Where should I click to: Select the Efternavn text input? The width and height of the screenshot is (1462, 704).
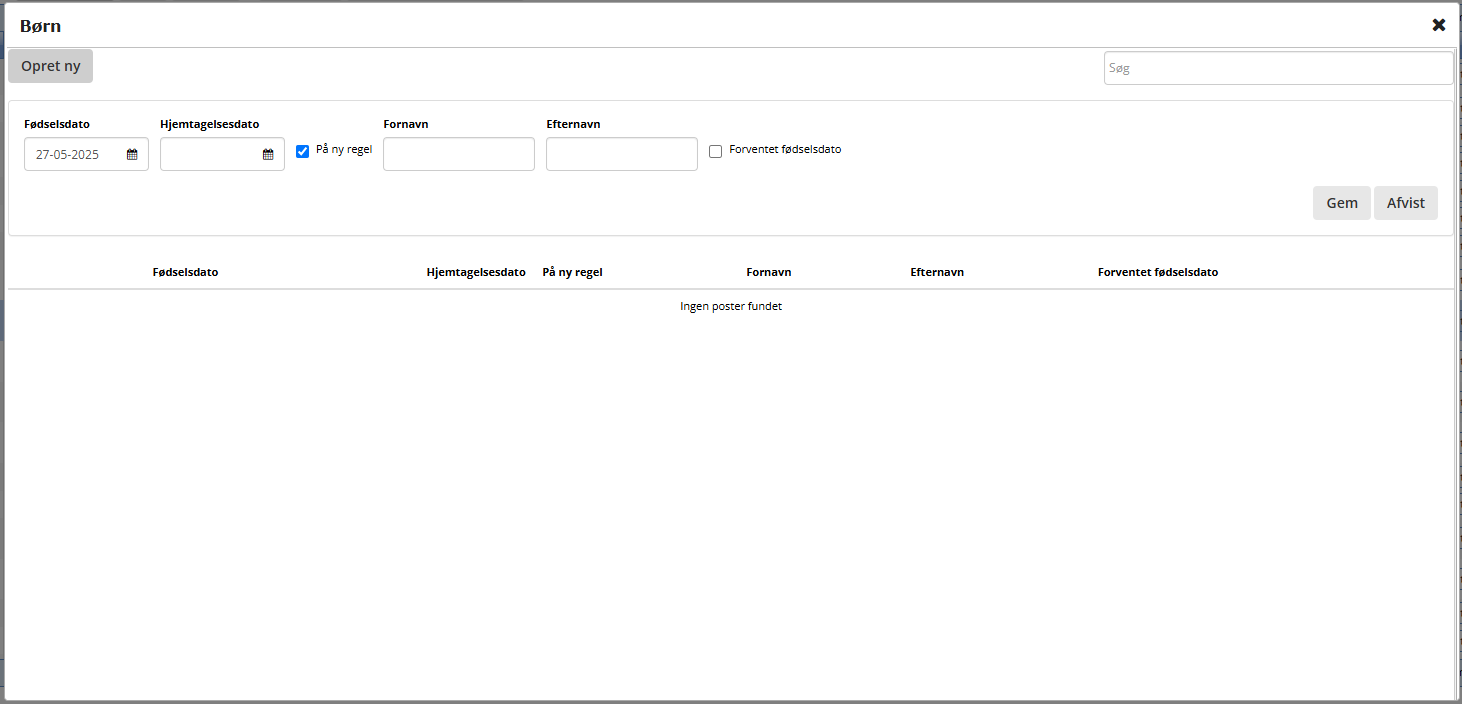621,154
